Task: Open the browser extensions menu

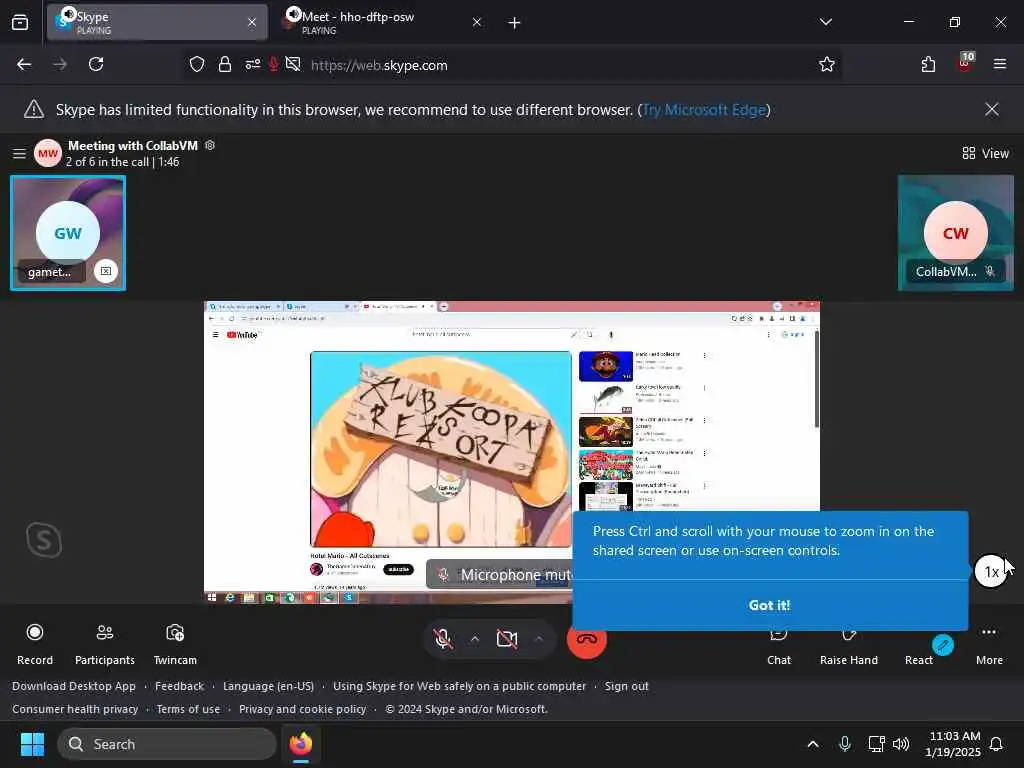Action: pyautogui.click(x=928, y=64)
